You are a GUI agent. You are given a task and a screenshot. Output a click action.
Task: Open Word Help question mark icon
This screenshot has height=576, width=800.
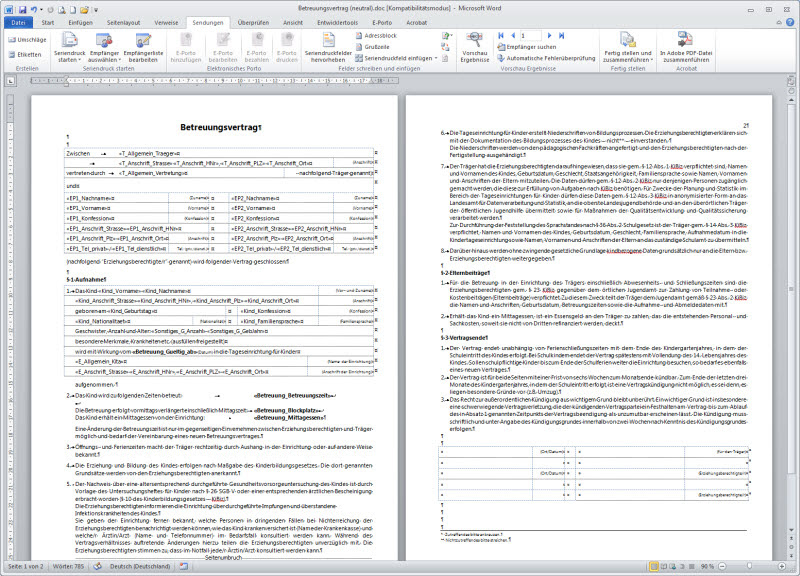[790, 22]
